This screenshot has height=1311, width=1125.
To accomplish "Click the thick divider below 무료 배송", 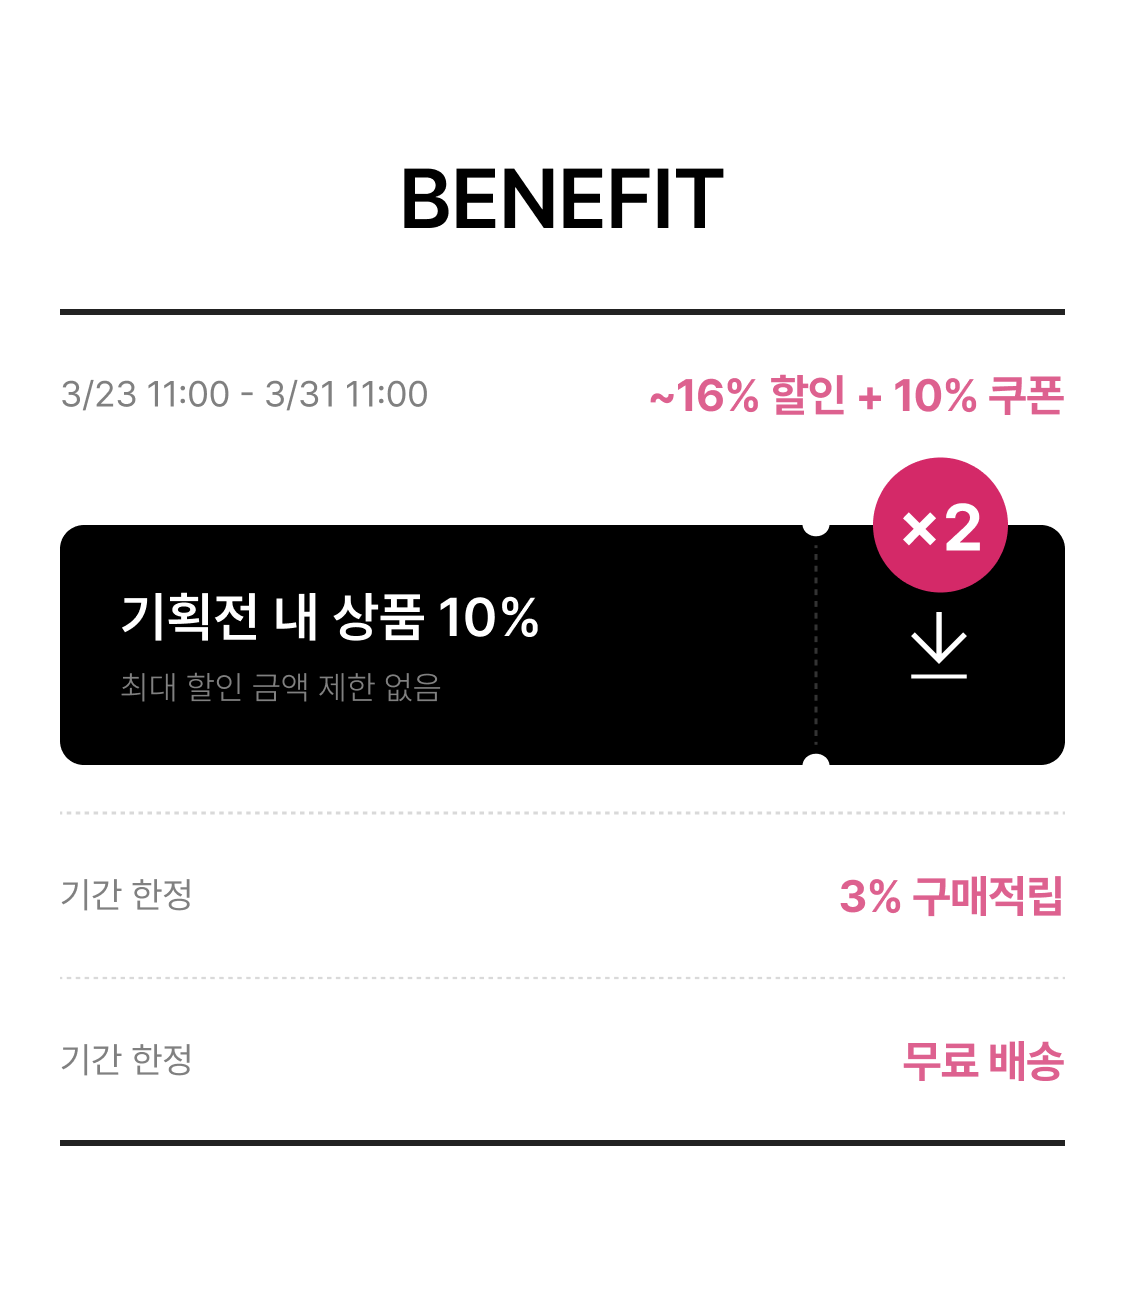I will 562,1142.
